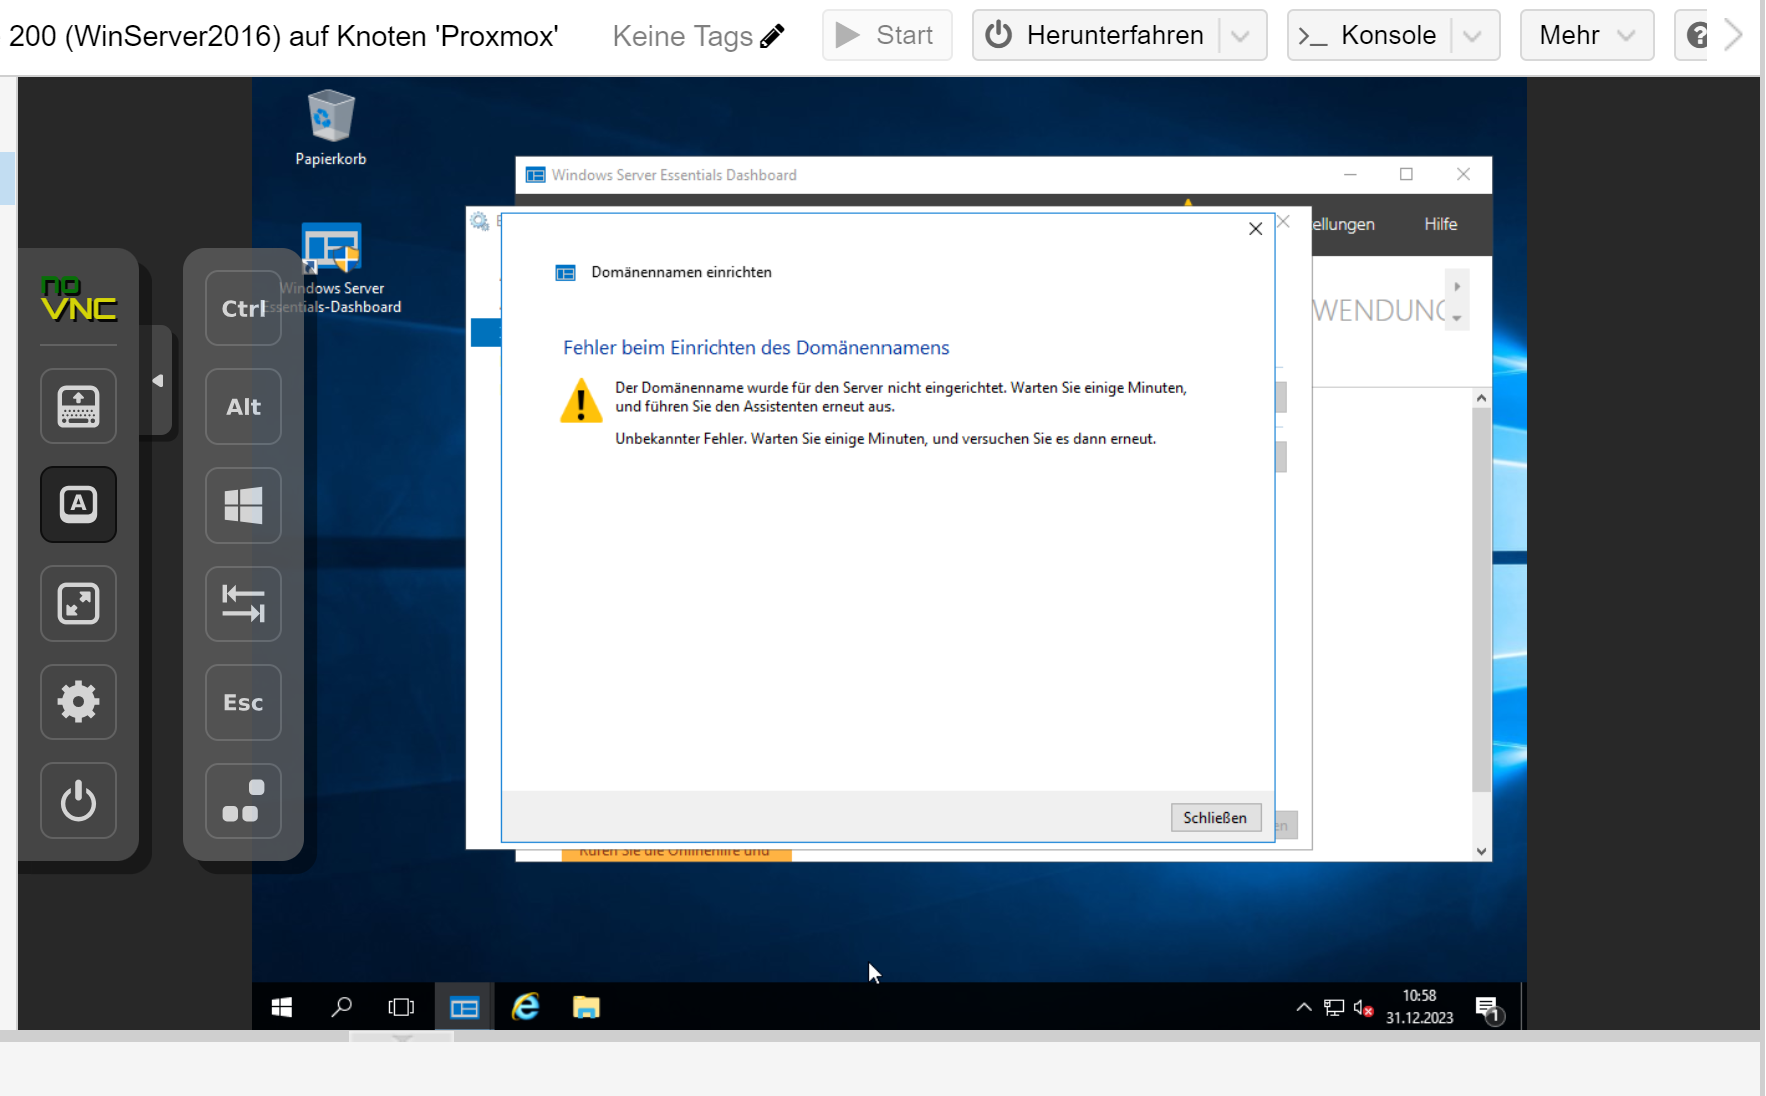The image size is (1766, 1096).
Task: Open File Explorer from taskbar
Action: pos(586,1007)
